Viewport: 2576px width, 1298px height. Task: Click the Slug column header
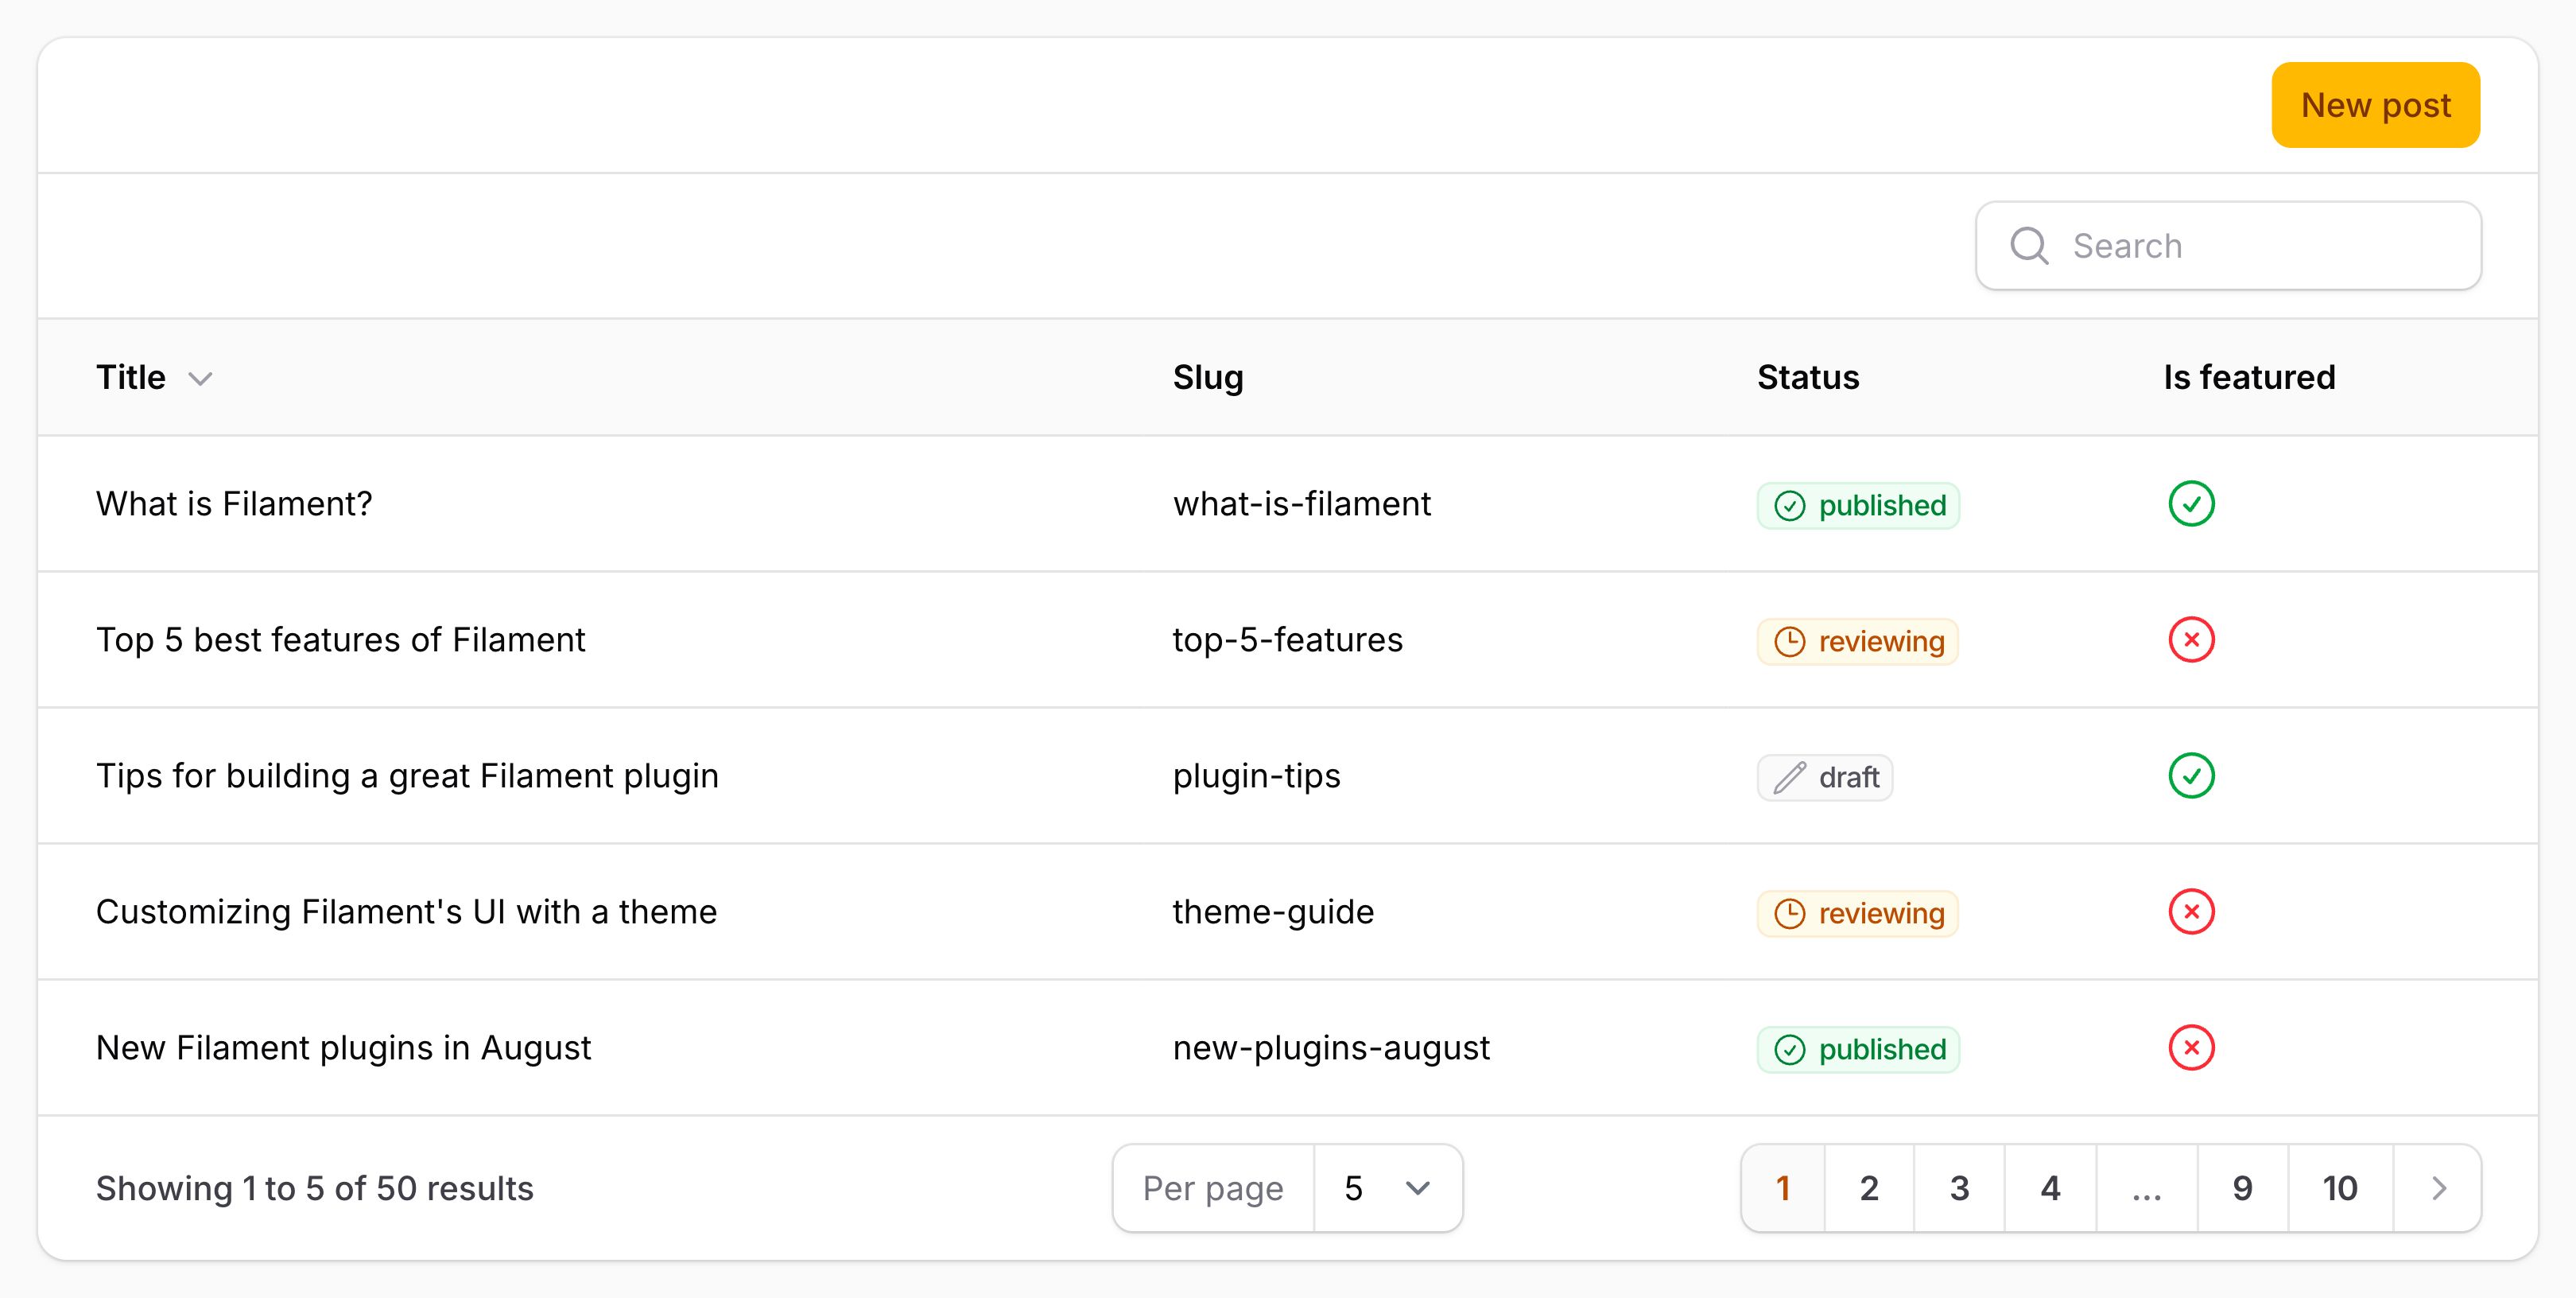click(1208, 377)
